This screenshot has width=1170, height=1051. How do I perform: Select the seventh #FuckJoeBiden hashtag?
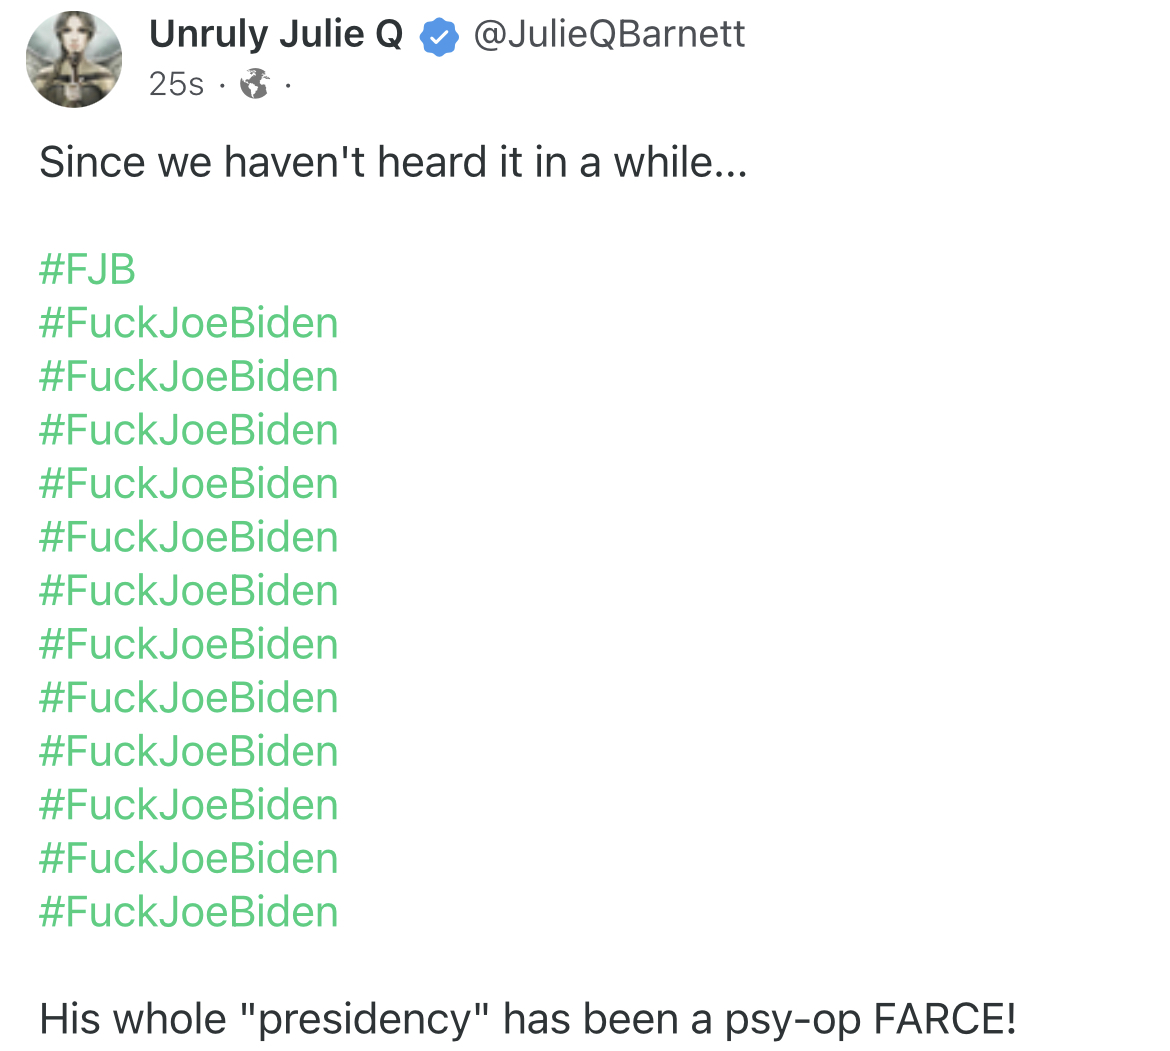(x=189, y=645)
